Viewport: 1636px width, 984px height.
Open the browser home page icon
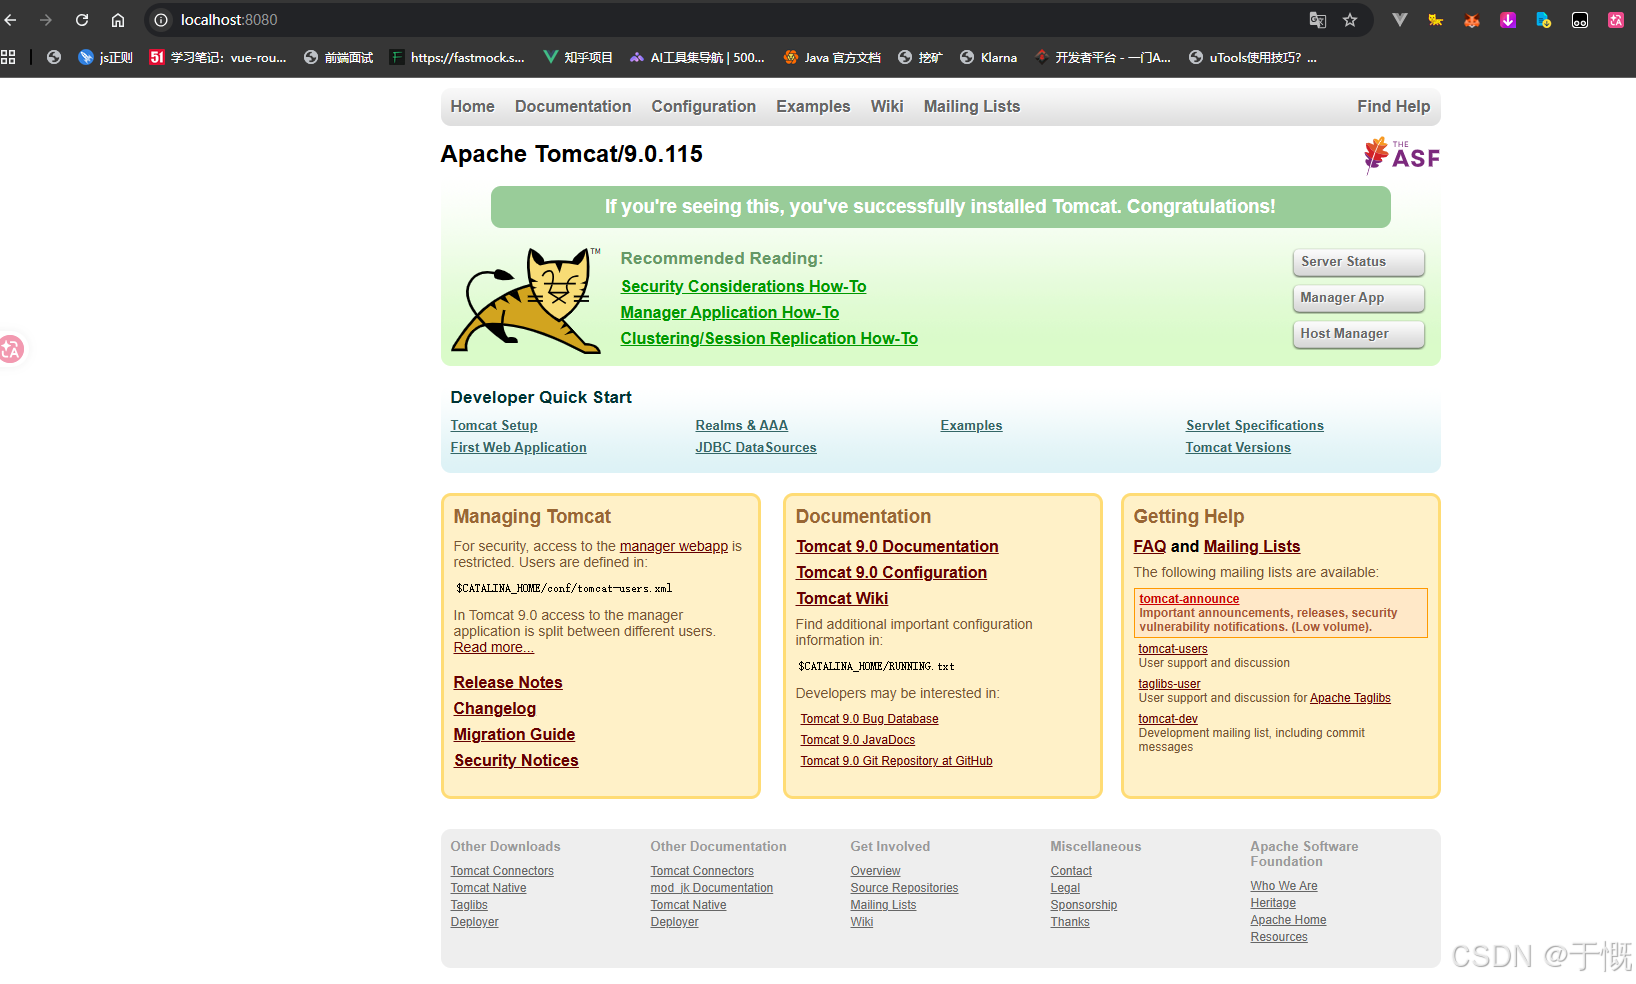pos(118,20)
